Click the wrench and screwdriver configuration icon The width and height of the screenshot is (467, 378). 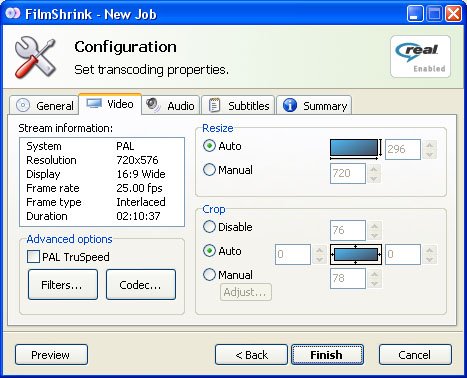click(35, 57)
